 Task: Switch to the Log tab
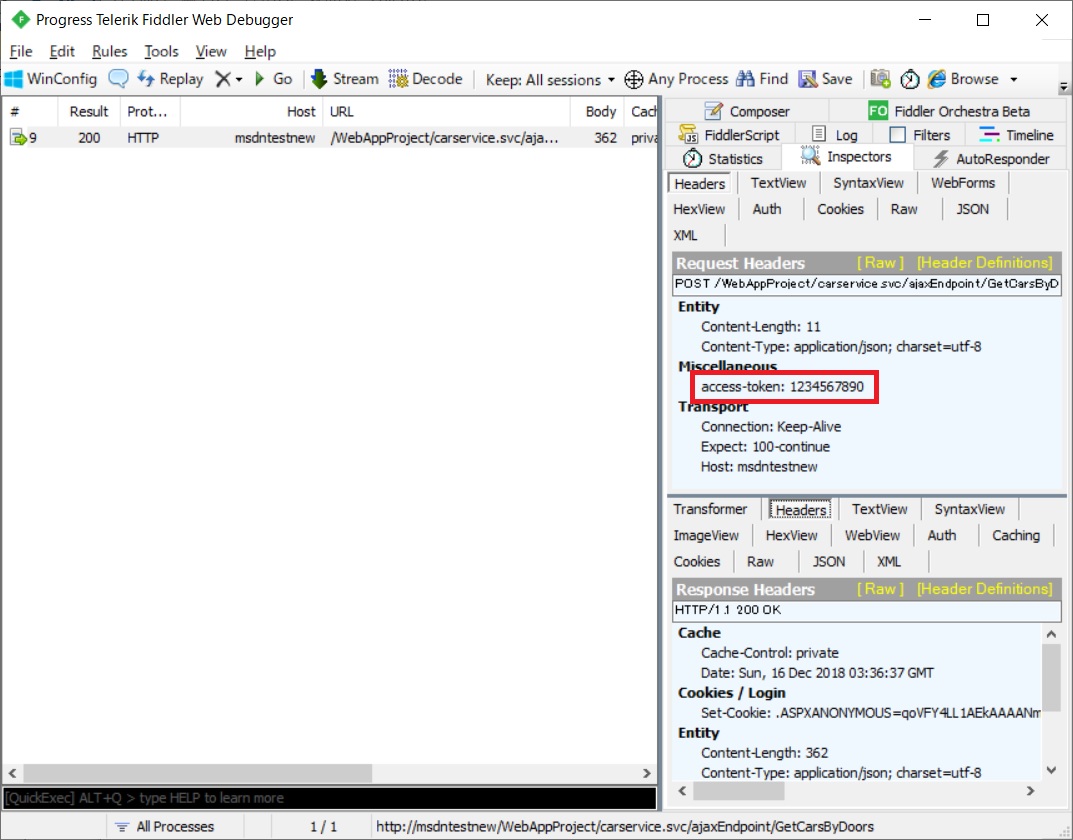(834, 135)
